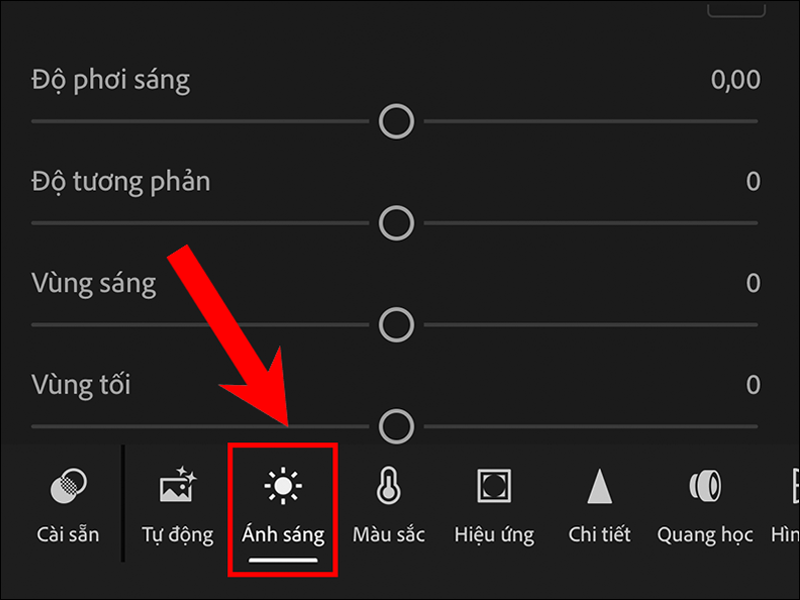
Task: Select the Ánh sáng light tab
Action: point(283,505)
